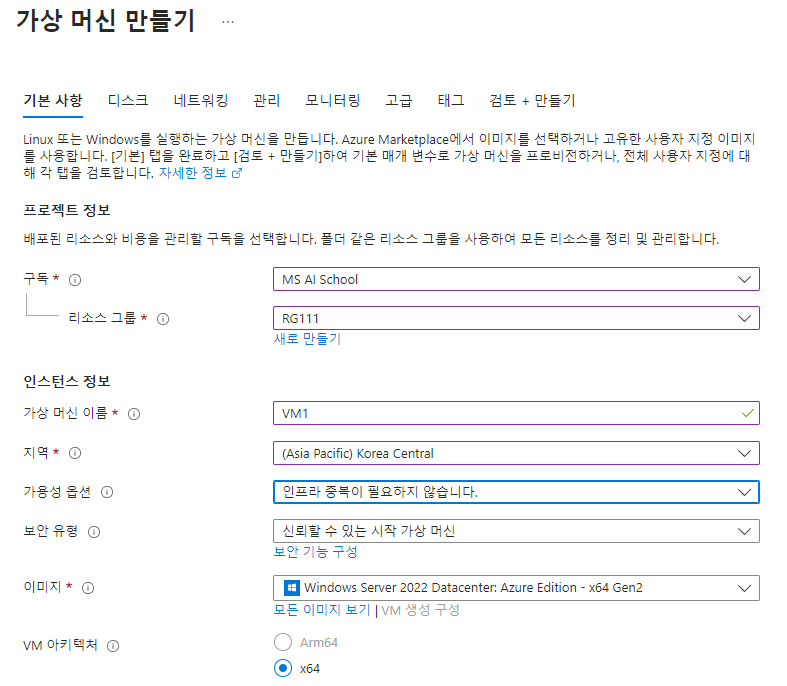Open the 자세한 정보 link
787x686 pixels.
[x=193, y=173]
